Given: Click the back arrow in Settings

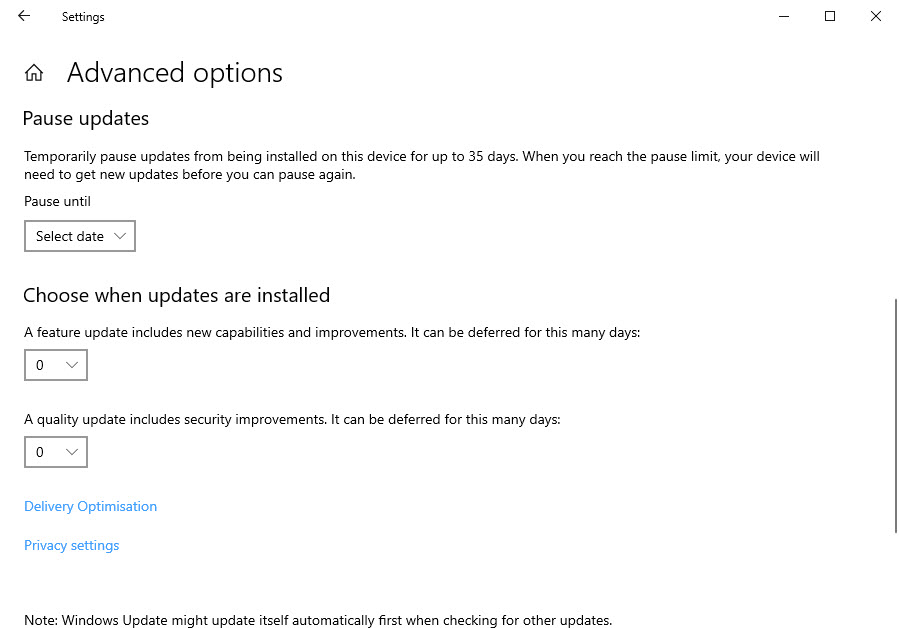Looking at the screenshot, I should coord(24,16).
